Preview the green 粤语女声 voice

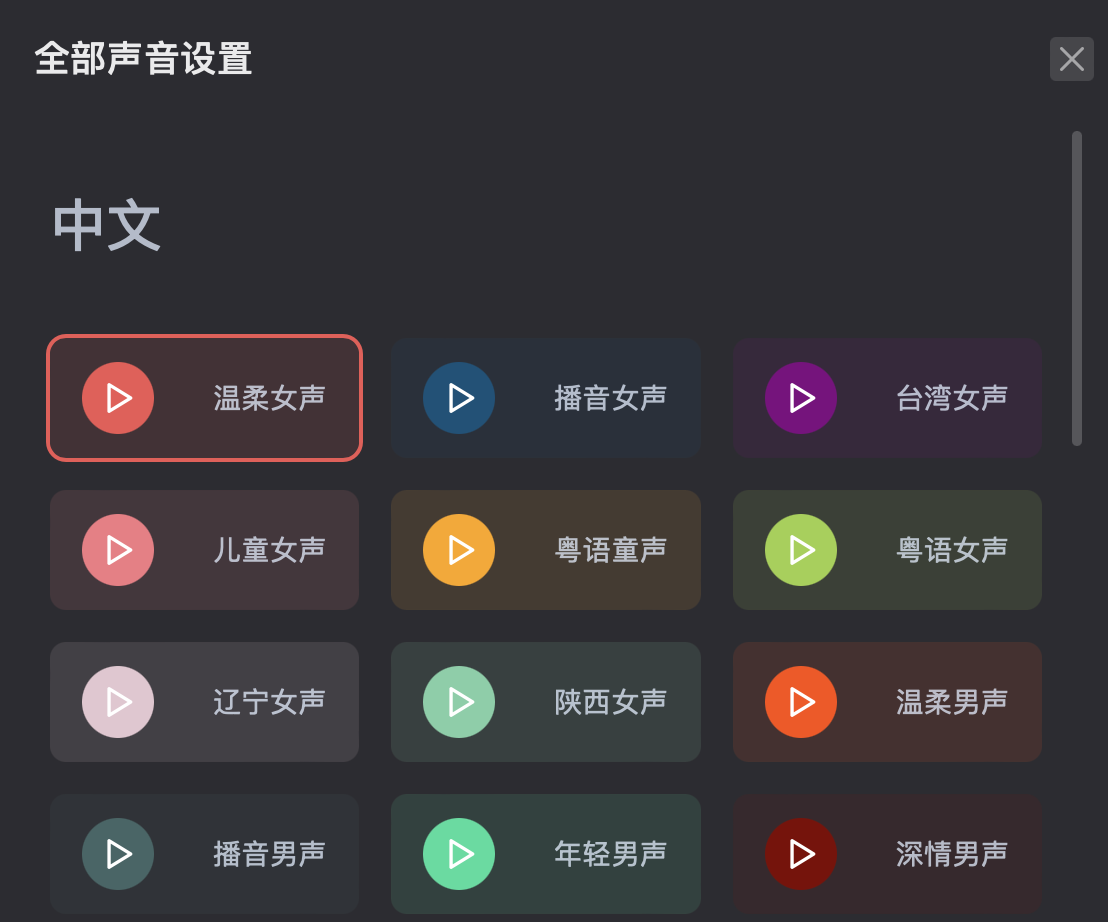click(801, 550)
